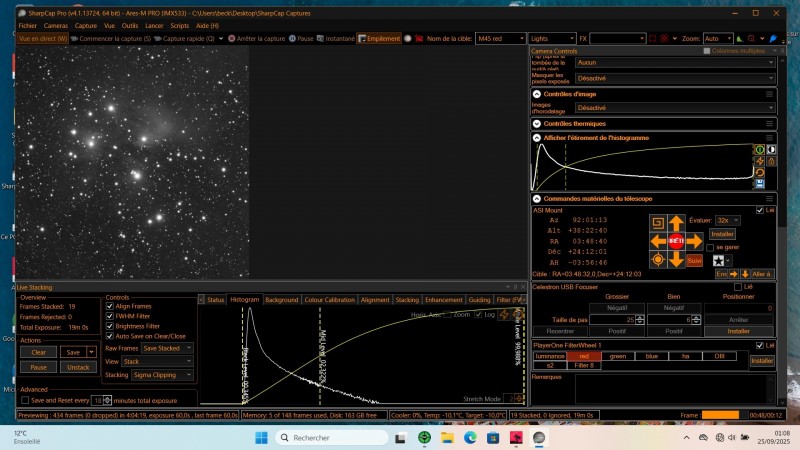Toggle the ASI Mount Lié checkbox
The image size is (800, 450).
click(x=760, y=210)
